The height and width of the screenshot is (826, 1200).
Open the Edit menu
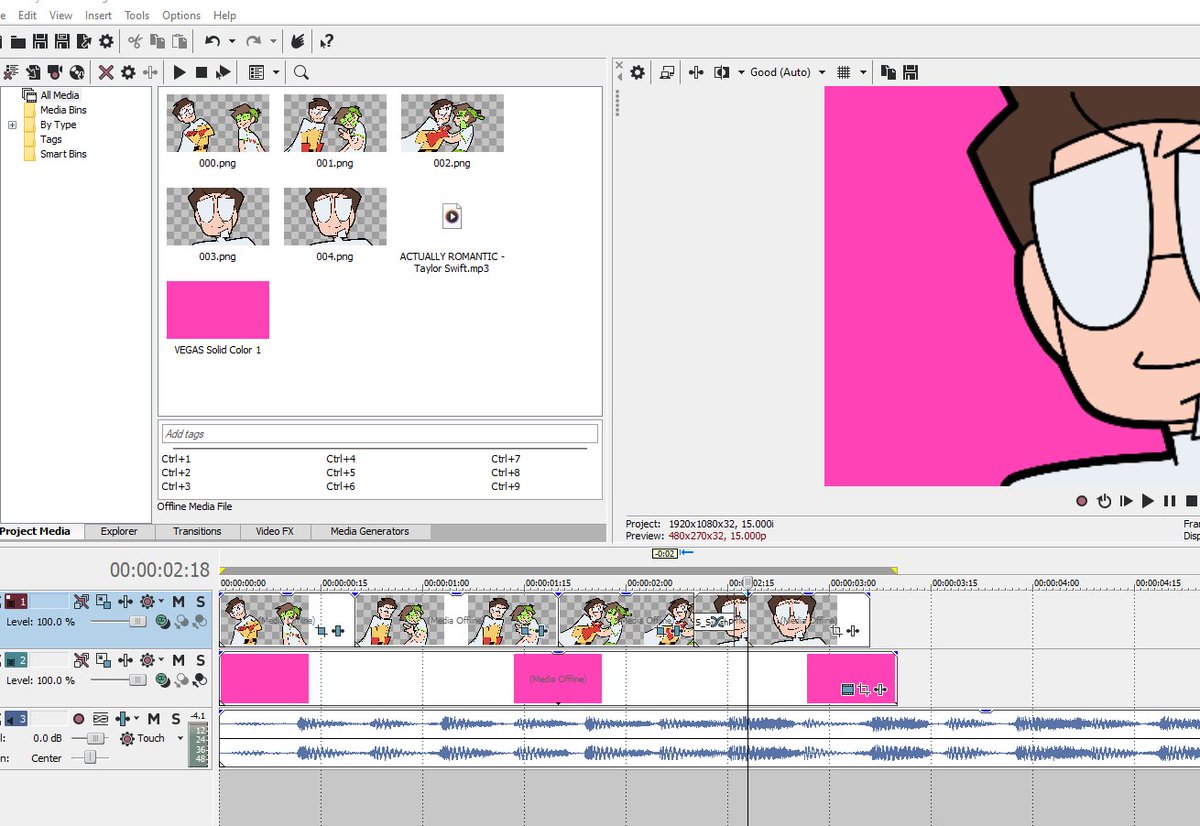point(27,15)
